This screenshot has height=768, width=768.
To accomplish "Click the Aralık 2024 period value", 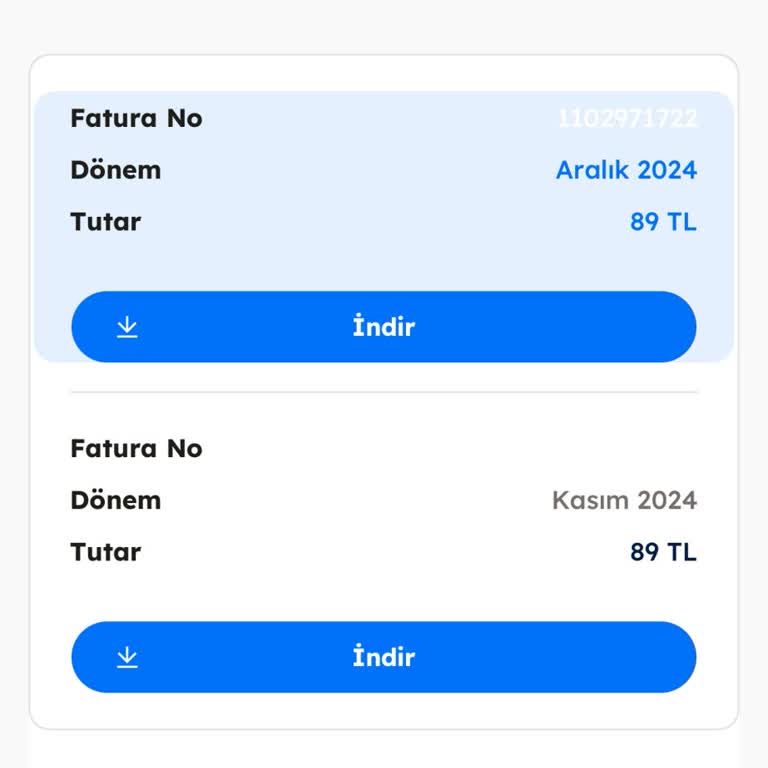I will (x=626, y=170).
